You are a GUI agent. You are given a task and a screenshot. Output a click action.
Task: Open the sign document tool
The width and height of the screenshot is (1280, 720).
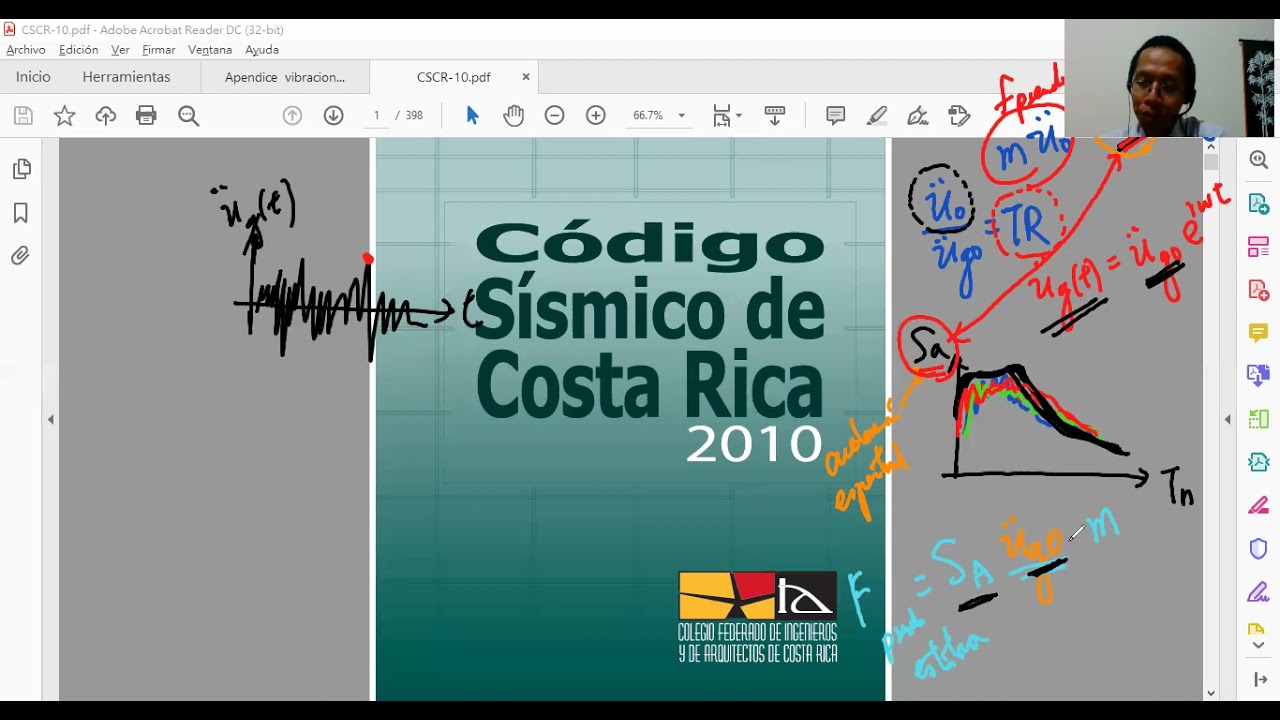[x=918, y=116]
